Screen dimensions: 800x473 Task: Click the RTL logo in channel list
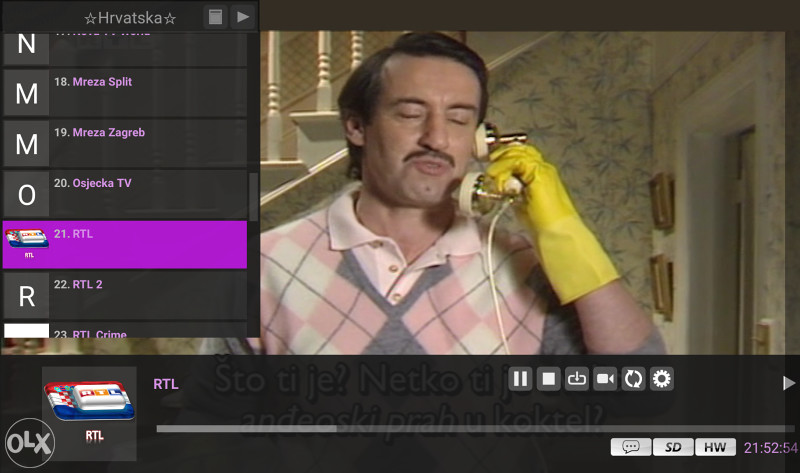27,243
